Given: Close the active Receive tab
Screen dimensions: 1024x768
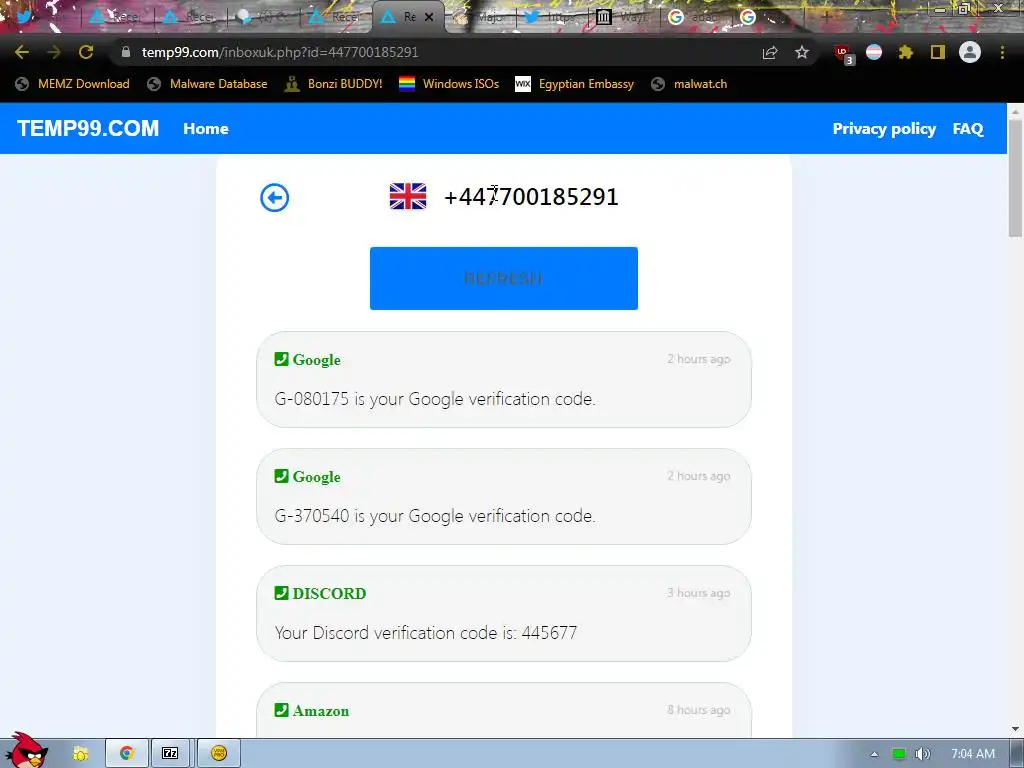Looking at the screenshot, I should [x=429, y=17].
